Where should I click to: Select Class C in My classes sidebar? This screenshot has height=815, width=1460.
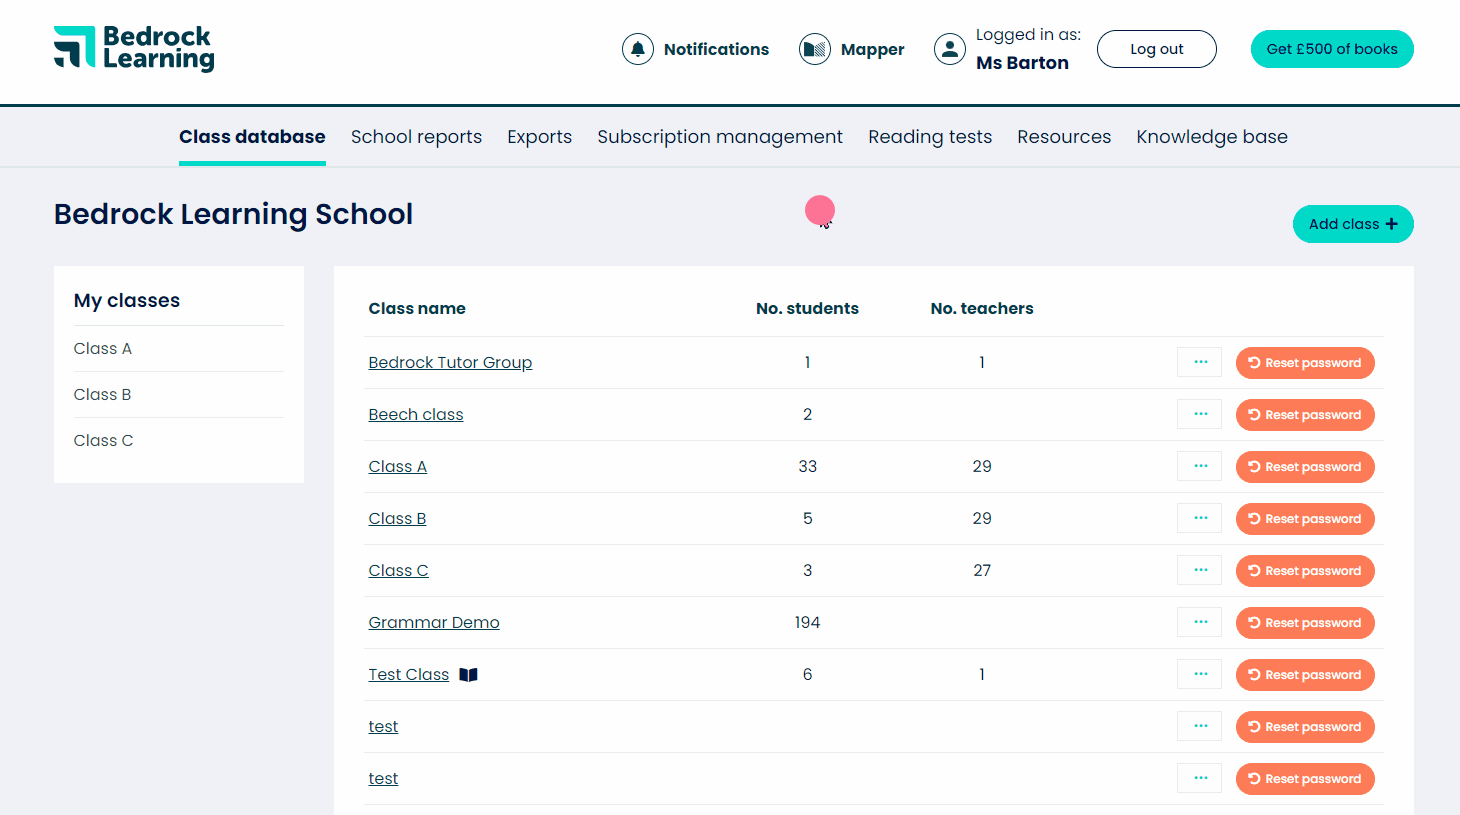pos(103,440)
